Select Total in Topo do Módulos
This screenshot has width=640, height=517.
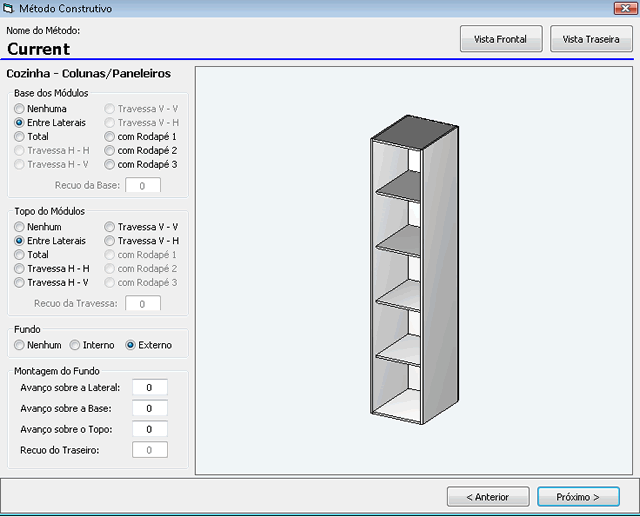pyautogui.click(x=31, y=255)
